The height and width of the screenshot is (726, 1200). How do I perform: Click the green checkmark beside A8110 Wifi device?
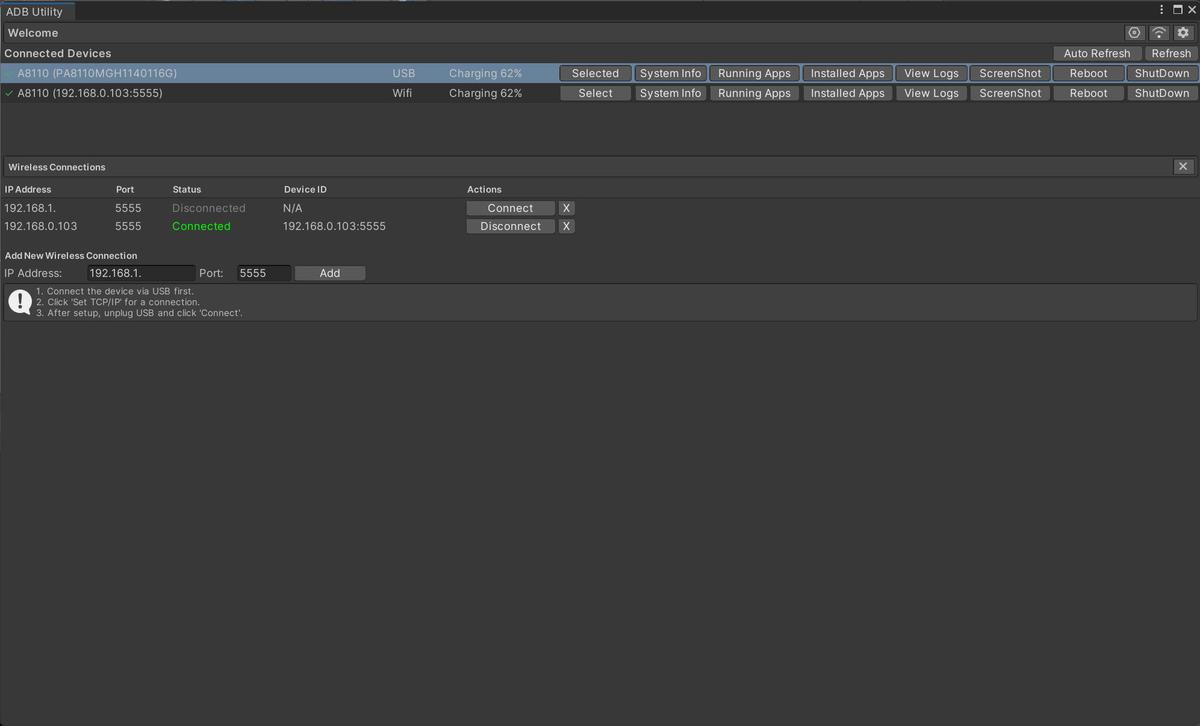coord(9,93)
